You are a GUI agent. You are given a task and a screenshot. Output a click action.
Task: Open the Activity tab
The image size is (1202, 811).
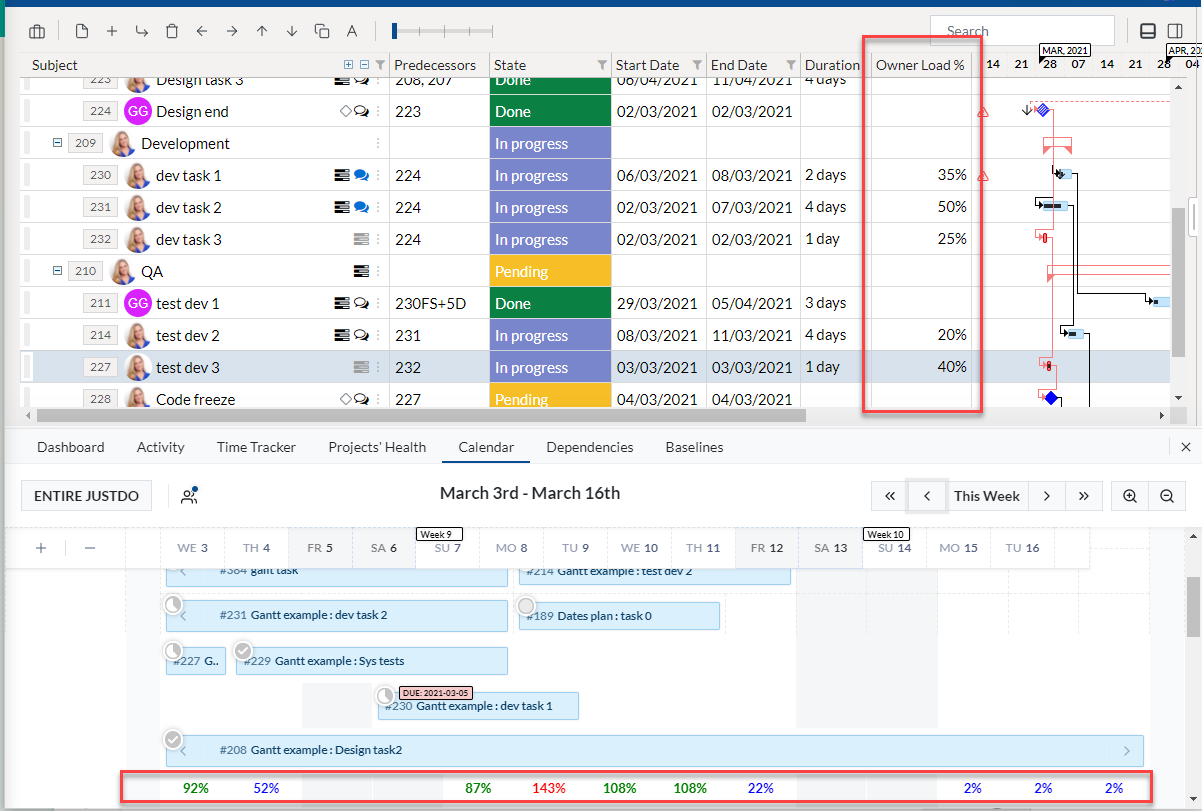click(161, 447)
